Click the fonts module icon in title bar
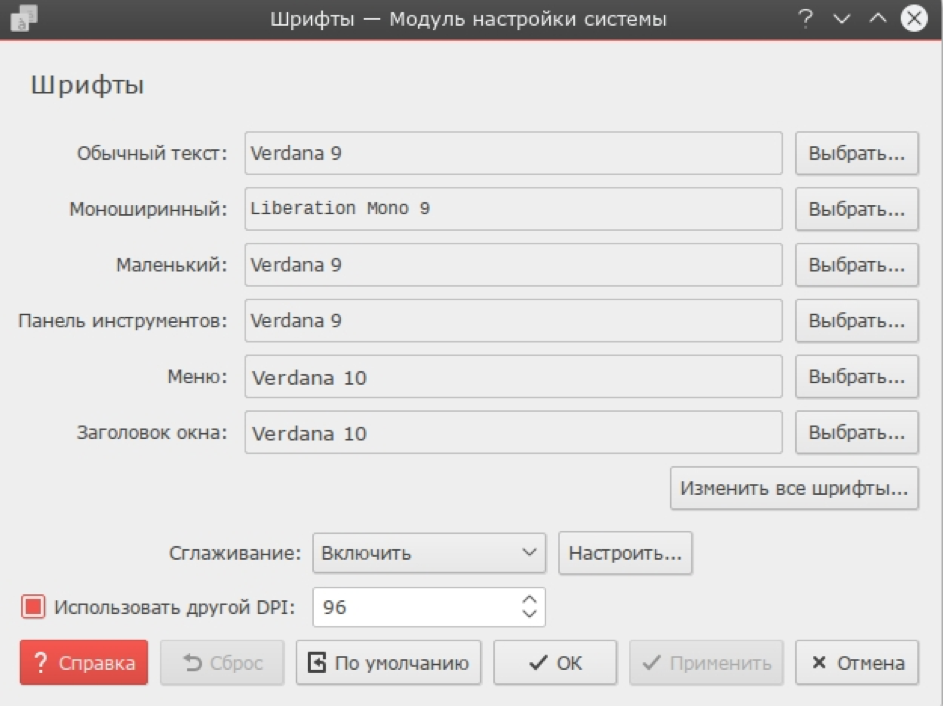Image resolution: width=943 pixels, height=706 pixels. (x=24, y=18)
